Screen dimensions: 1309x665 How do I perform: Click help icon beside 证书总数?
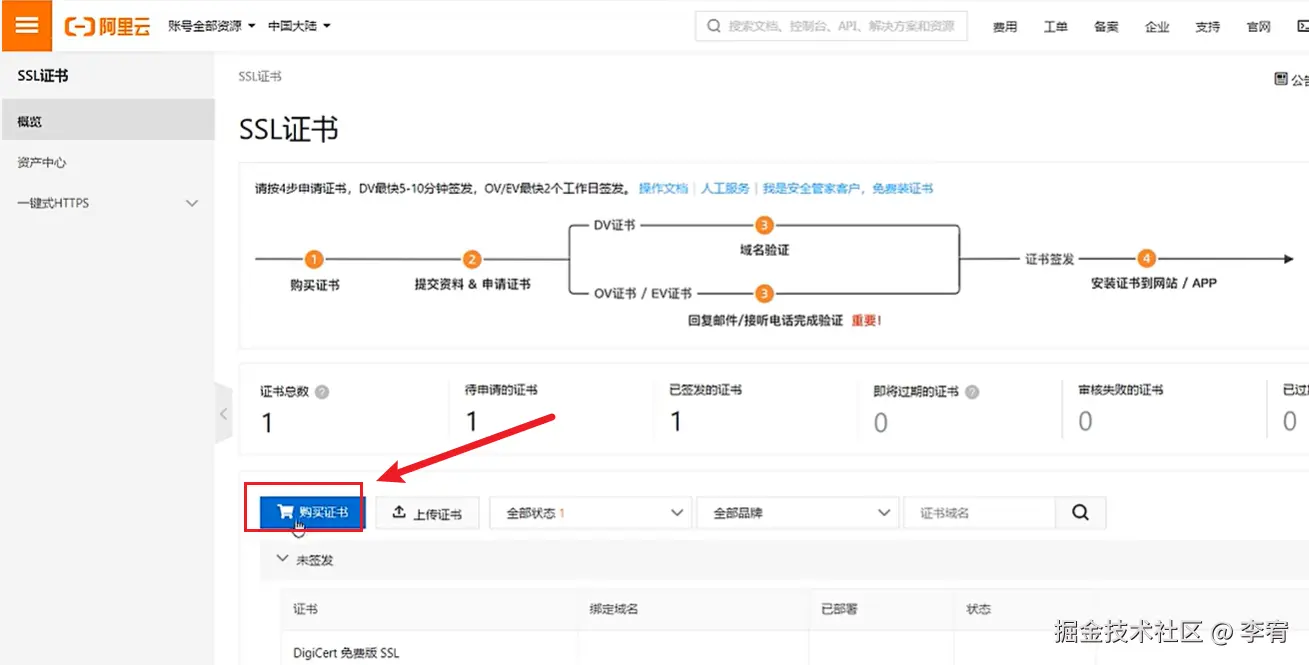pos(322,392)
